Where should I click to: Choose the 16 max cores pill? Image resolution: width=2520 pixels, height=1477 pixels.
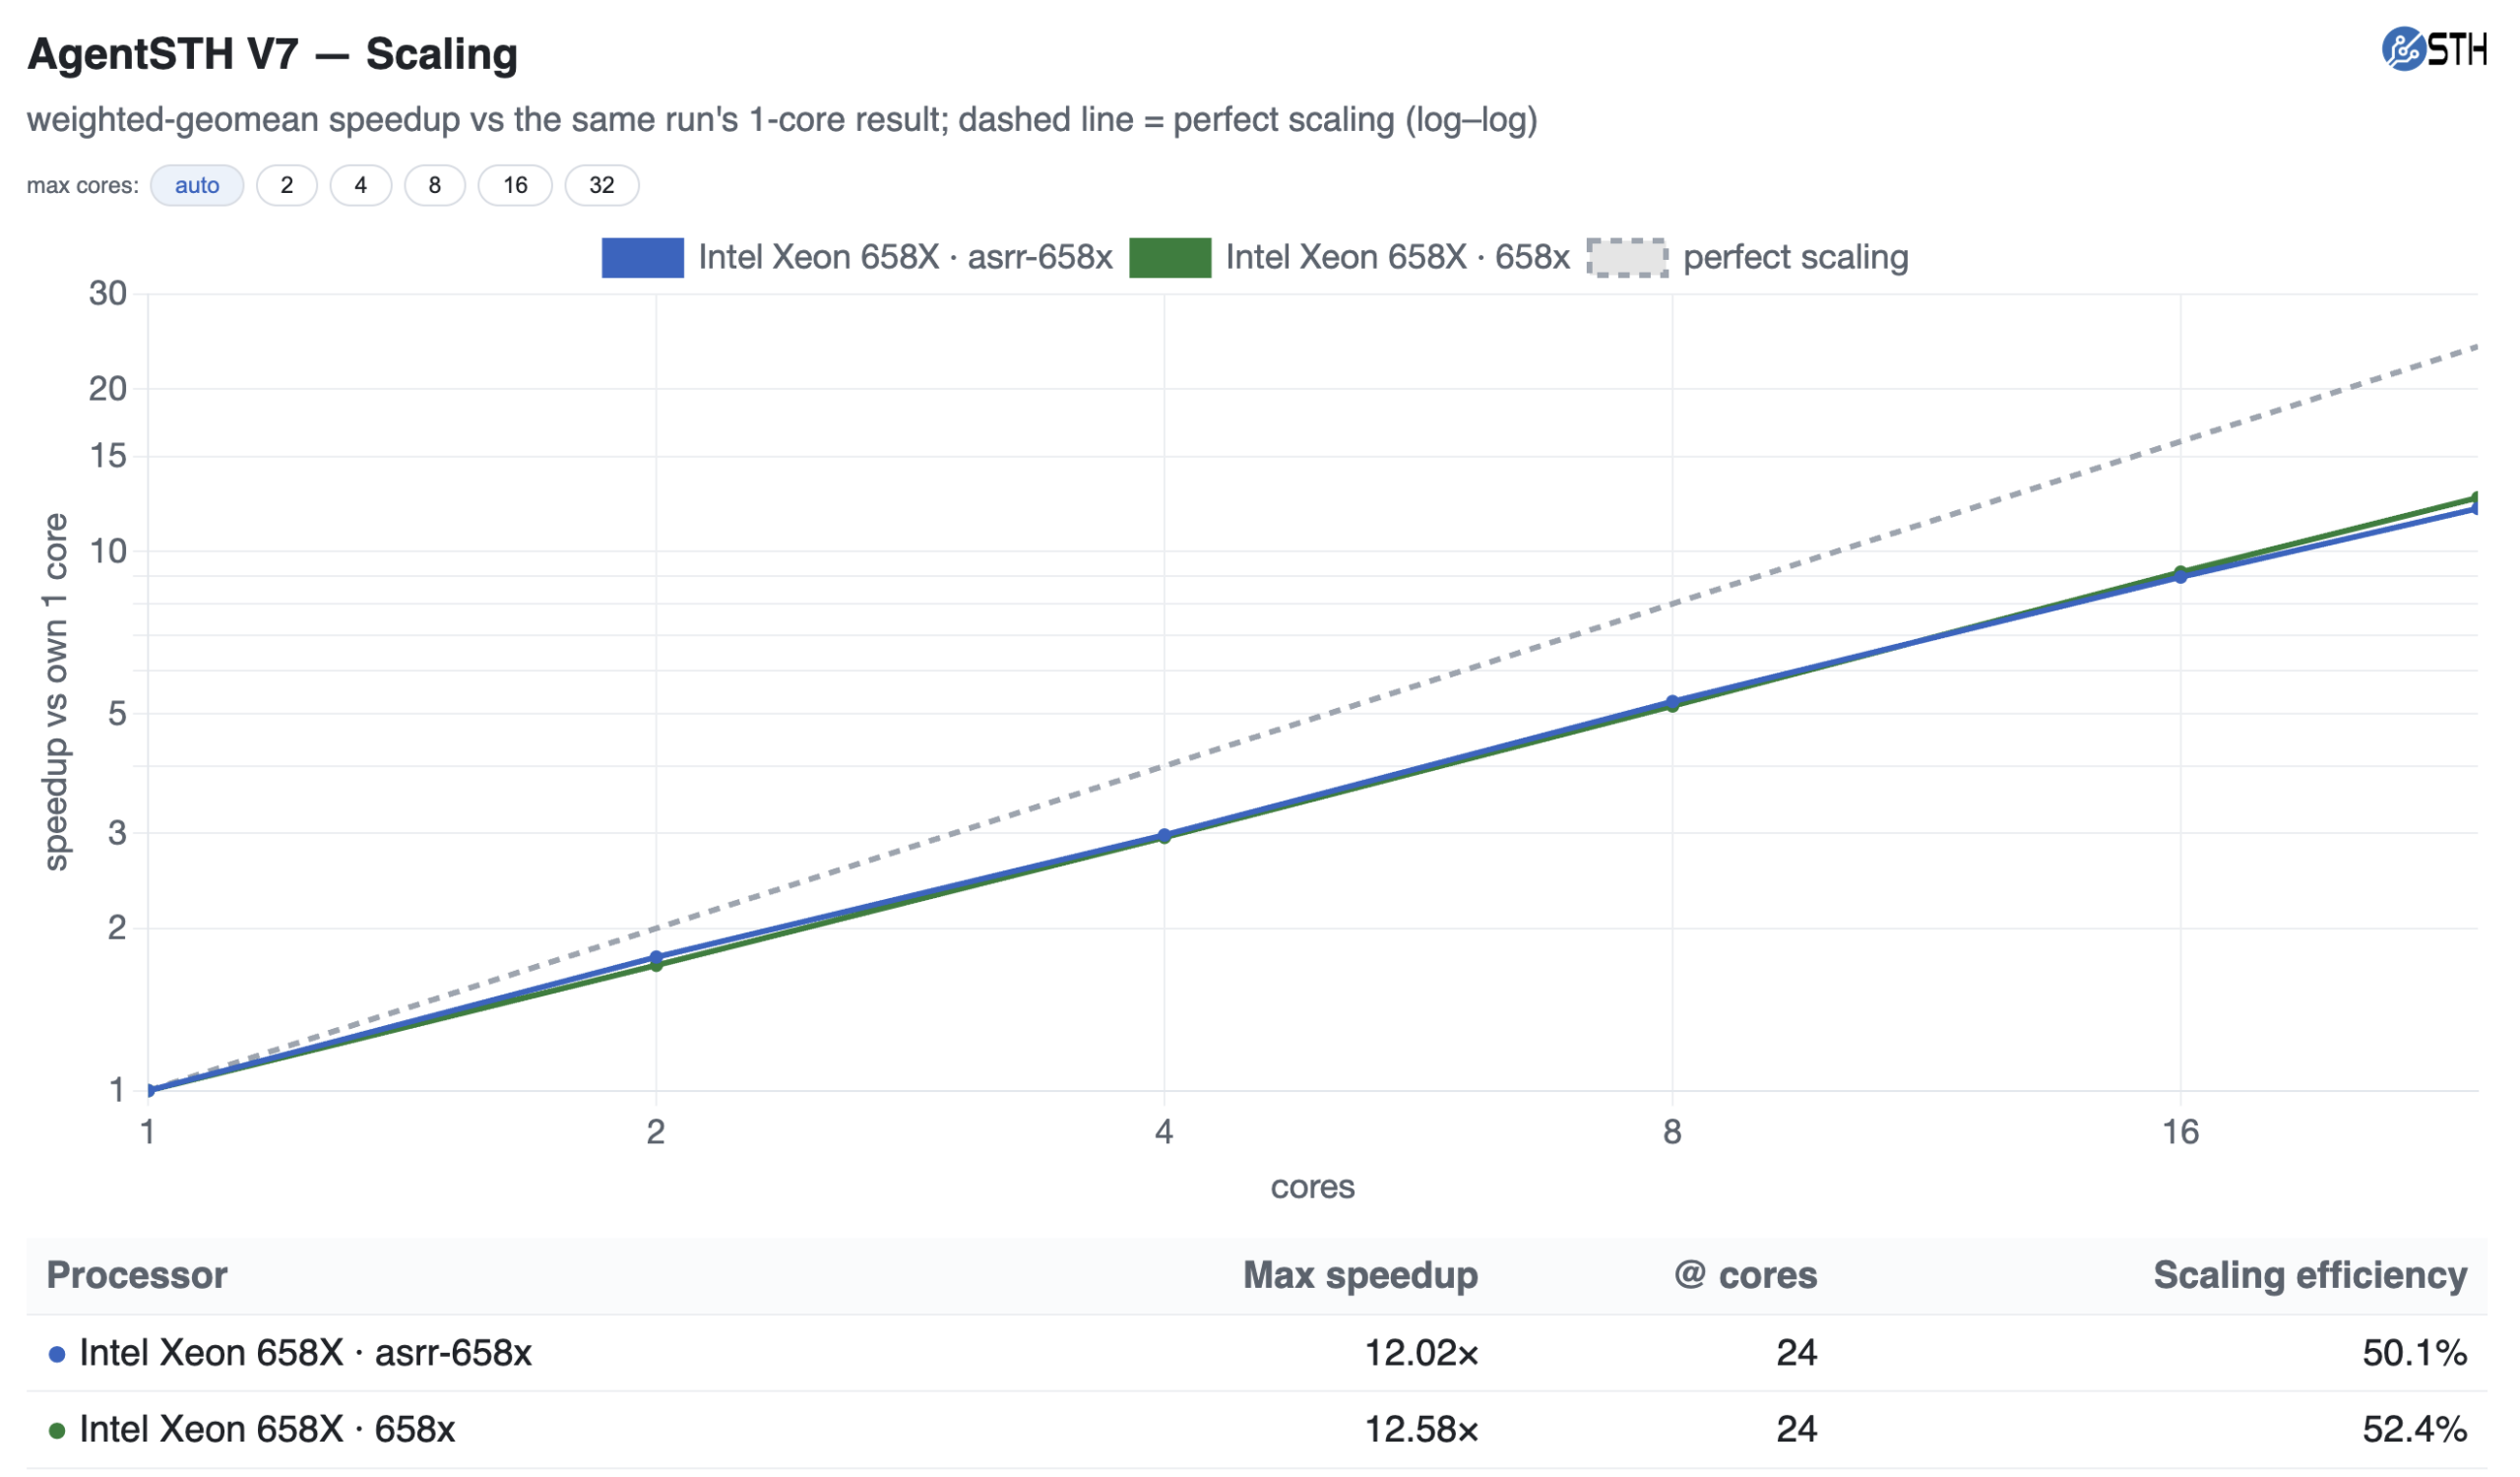tap(515, 185)
